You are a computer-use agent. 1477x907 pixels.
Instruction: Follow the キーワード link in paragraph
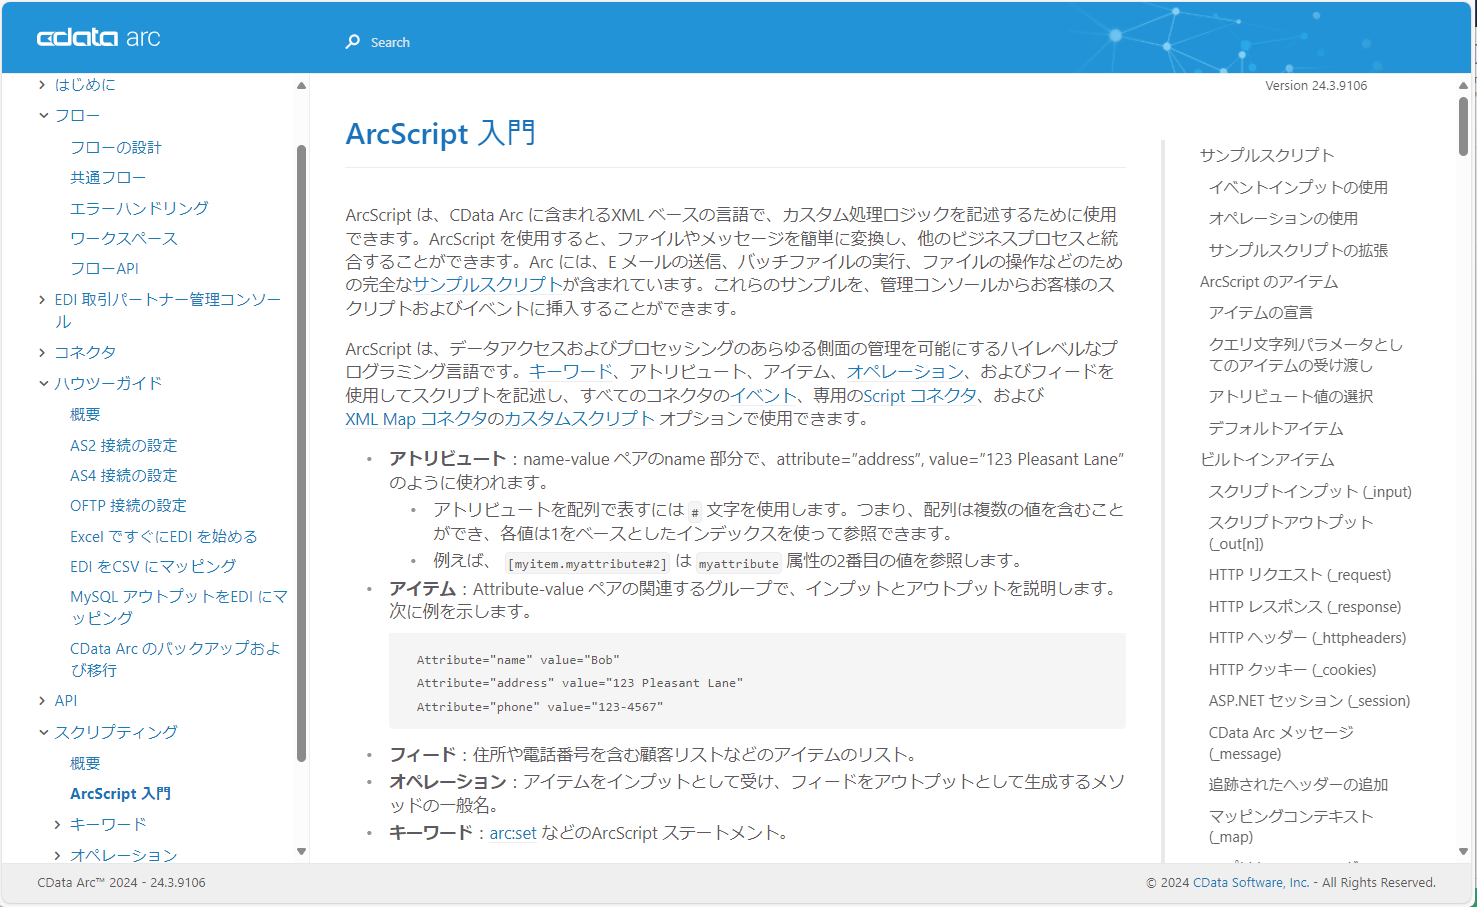(x=571, y=371)
